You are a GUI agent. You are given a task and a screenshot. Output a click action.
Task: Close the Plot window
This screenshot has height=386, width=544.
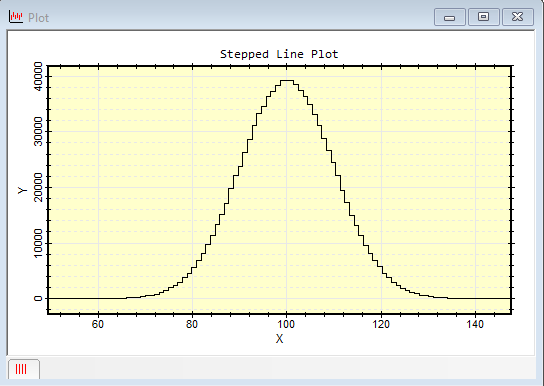pos(518,17)
